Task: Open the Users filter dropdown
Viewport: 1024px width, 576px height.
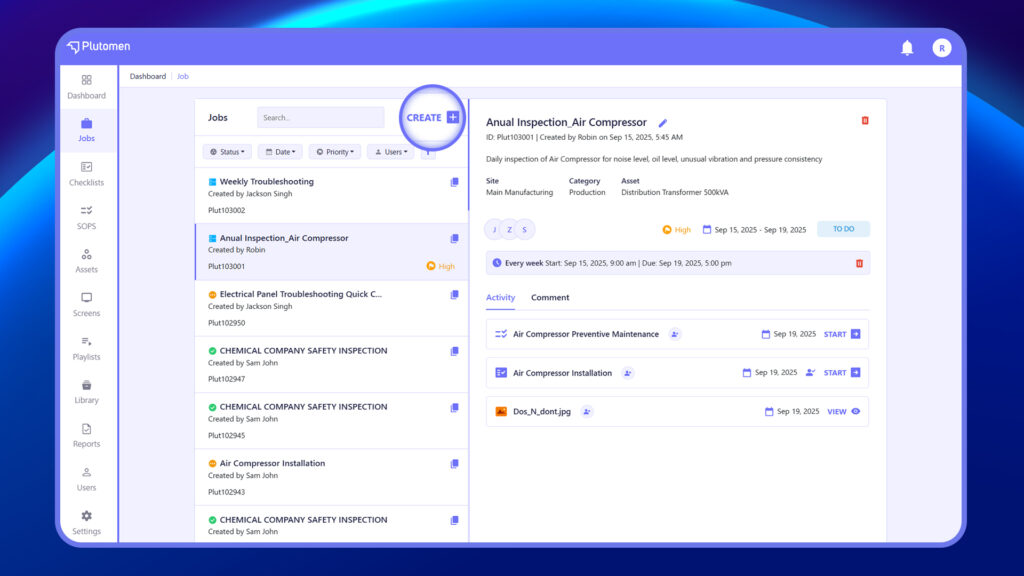Action: pos(391,152)
